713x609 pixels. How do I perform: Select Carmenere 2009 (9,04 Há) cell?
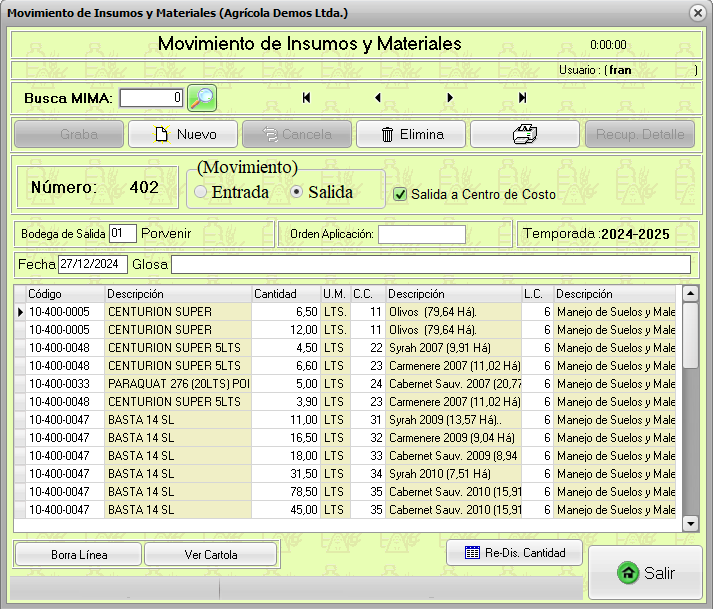click(x=453, y=438)
